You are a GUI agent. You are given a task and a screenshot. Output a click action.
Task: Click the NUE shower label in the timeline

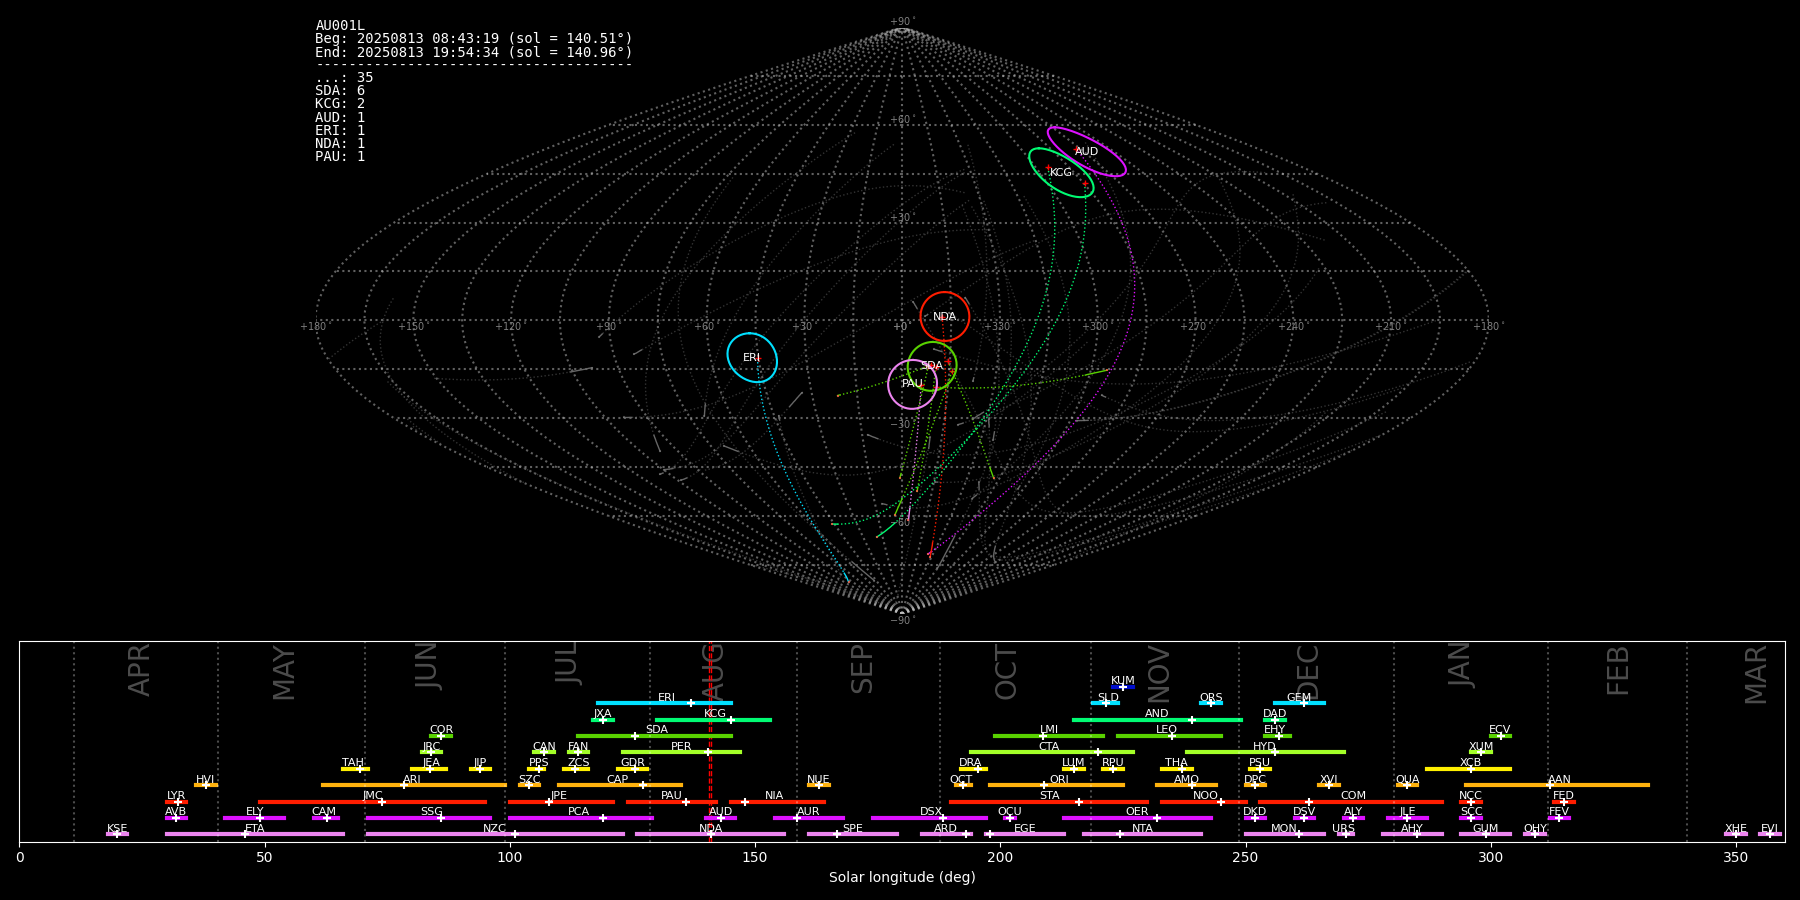click(818, 780)
